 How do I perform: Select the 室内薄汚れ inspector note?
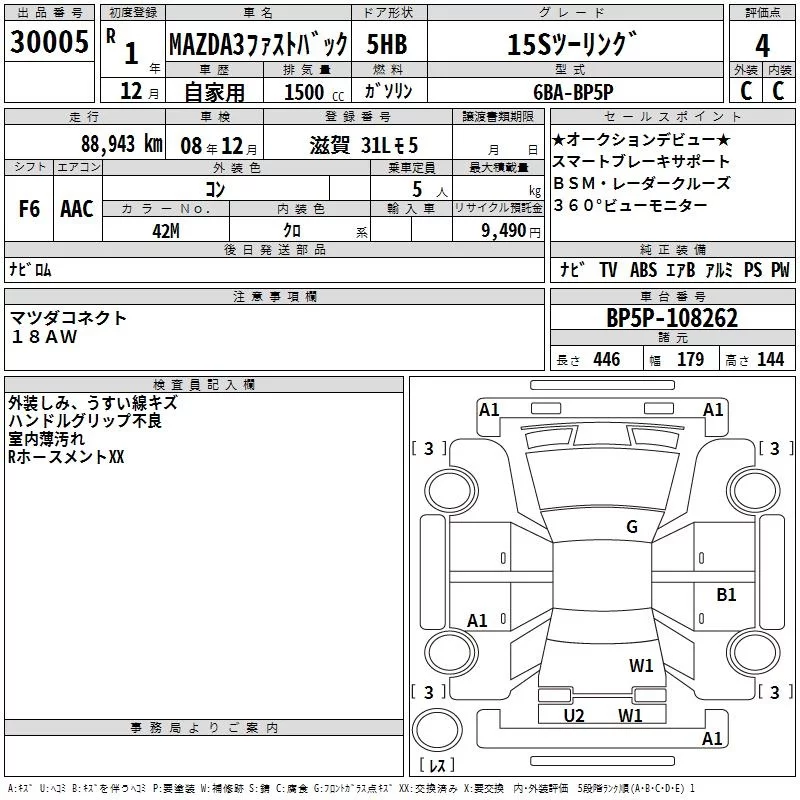click(x=46, y=438)
